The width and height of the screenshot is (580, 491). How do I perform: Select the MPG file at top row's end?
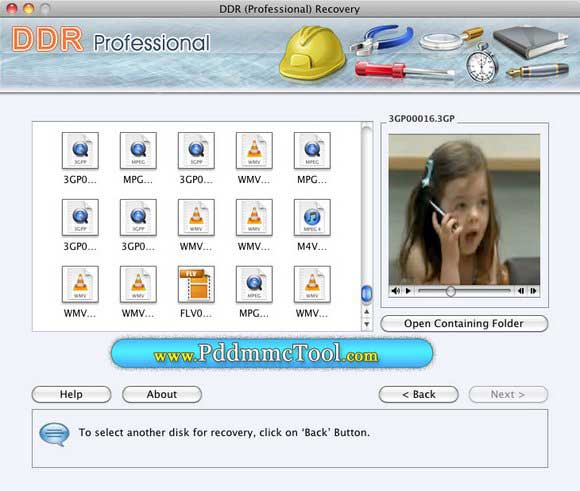click(x=312, y=151)
